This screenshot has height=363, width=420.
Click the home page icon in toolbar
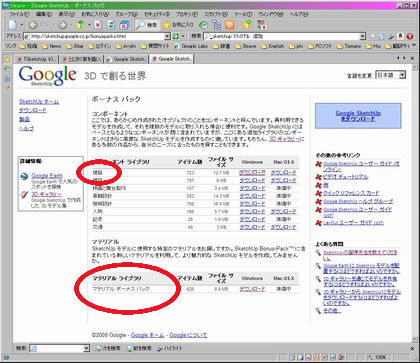[x=124, y=25]
